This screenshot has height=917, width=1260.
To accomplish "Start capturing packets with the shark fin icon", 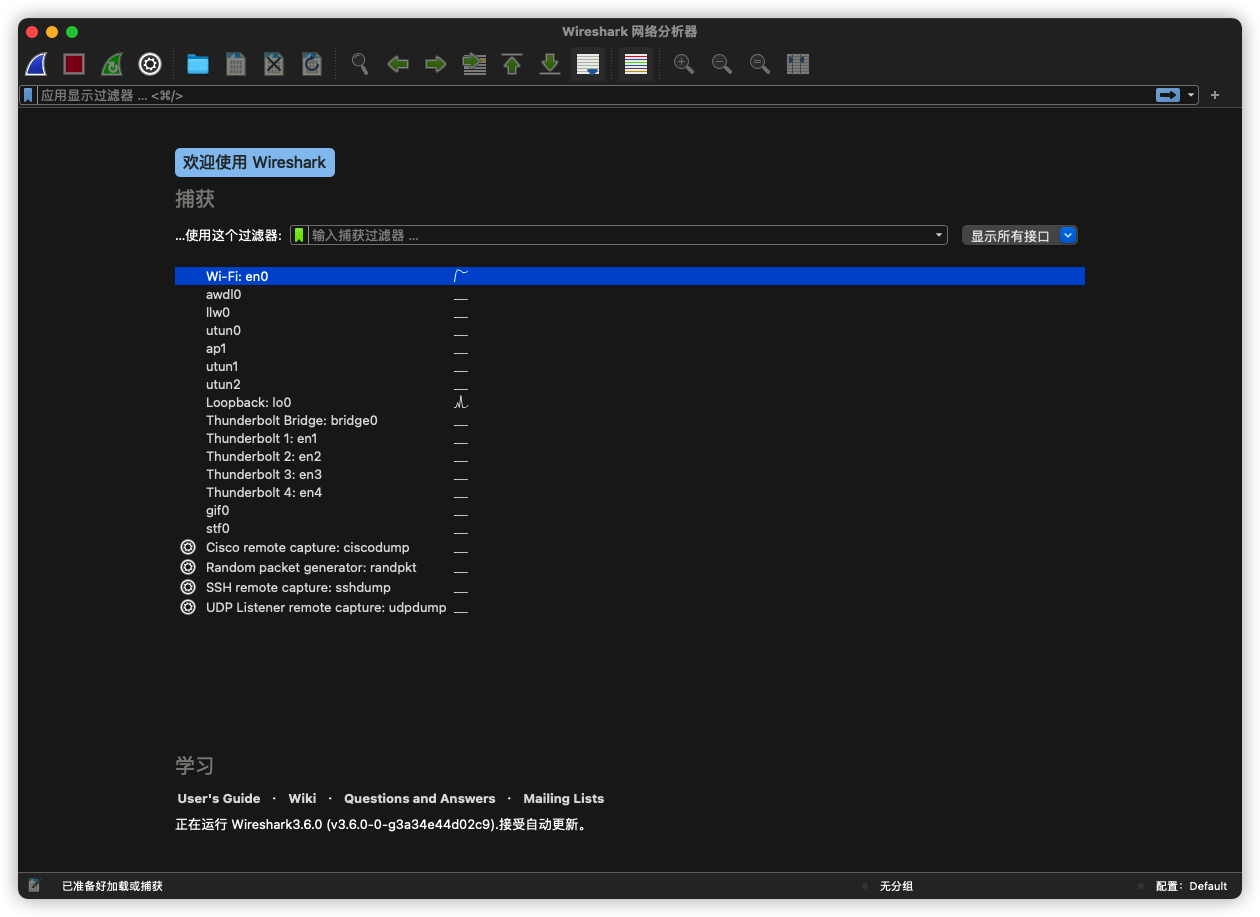I will click(37, 65).
